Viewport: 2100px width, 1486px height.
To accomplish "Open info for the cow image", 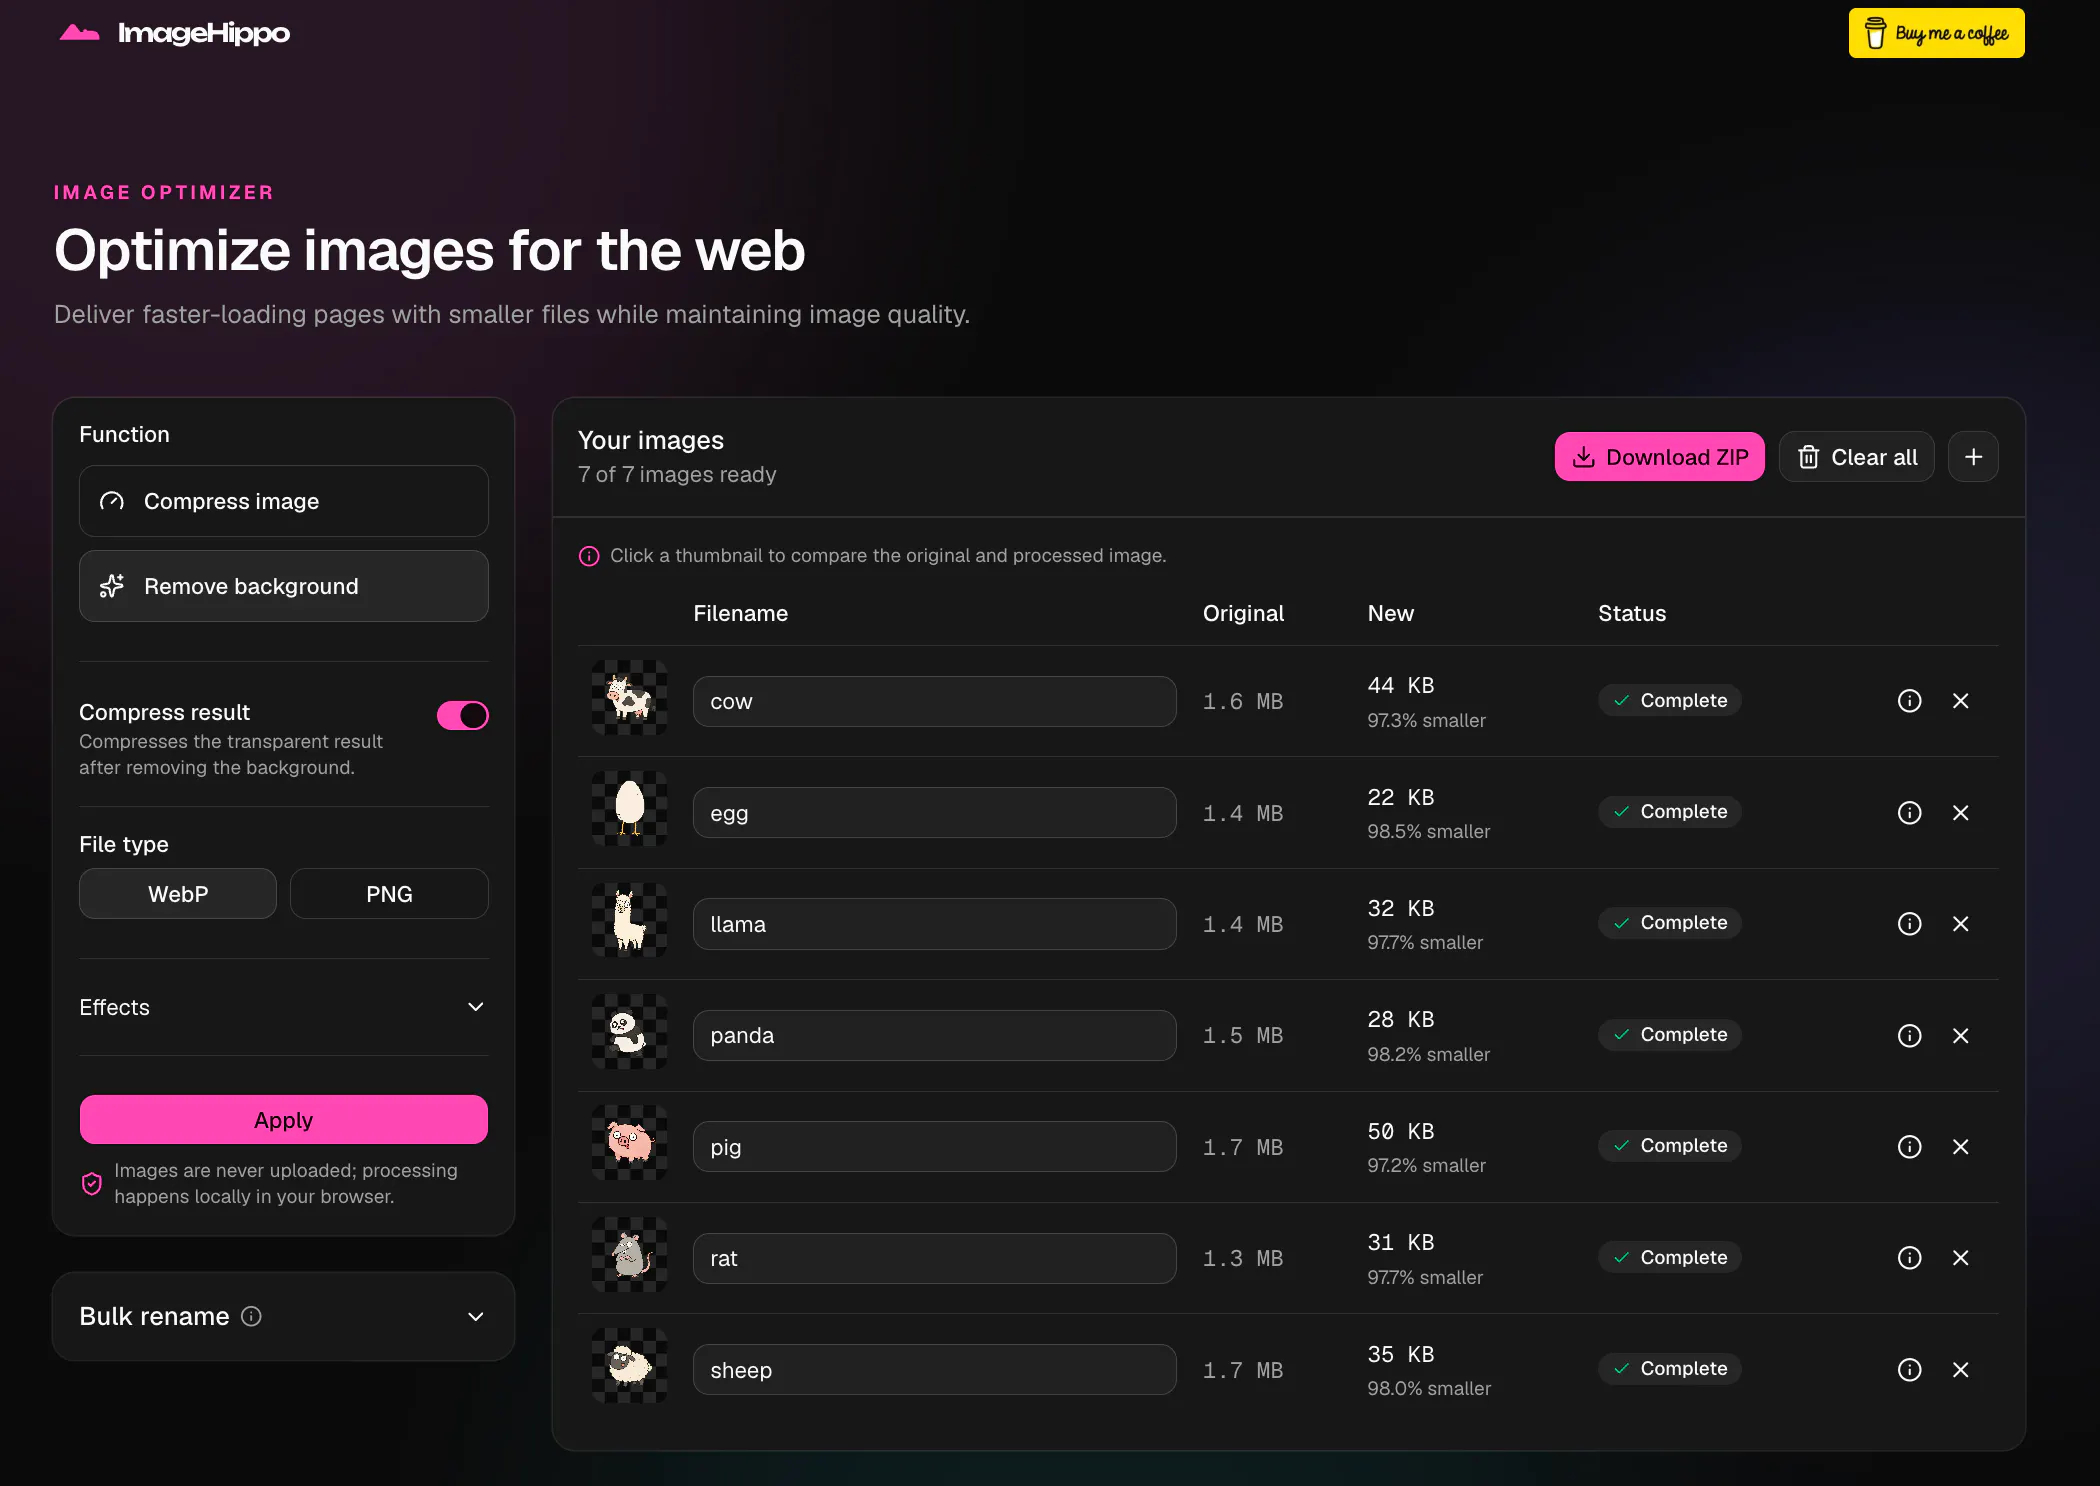I will click(x=1909, y=701).
